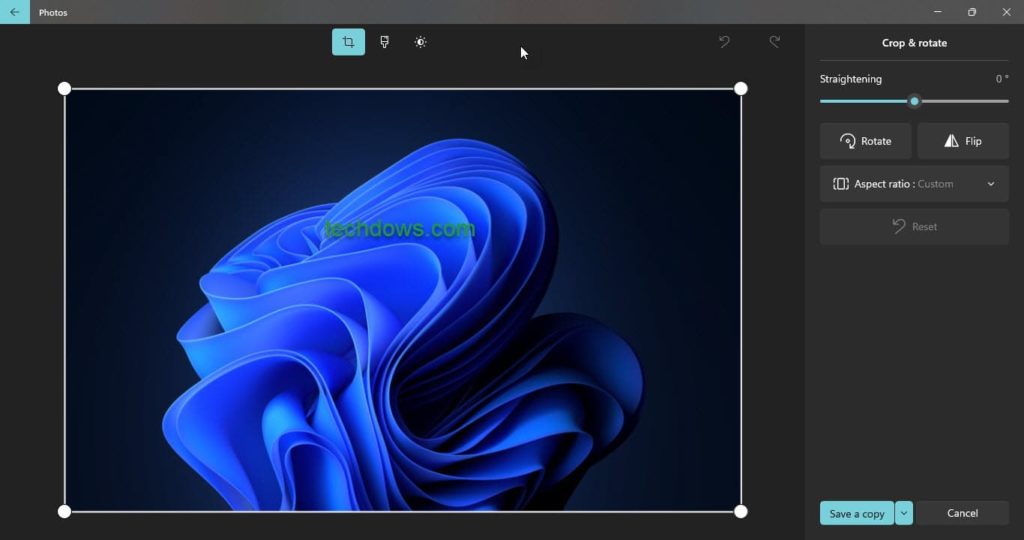Open the Save a copy options arrow
Image resolution: width=1024 pixels, height=540 pixels.
tap(904, 513)
